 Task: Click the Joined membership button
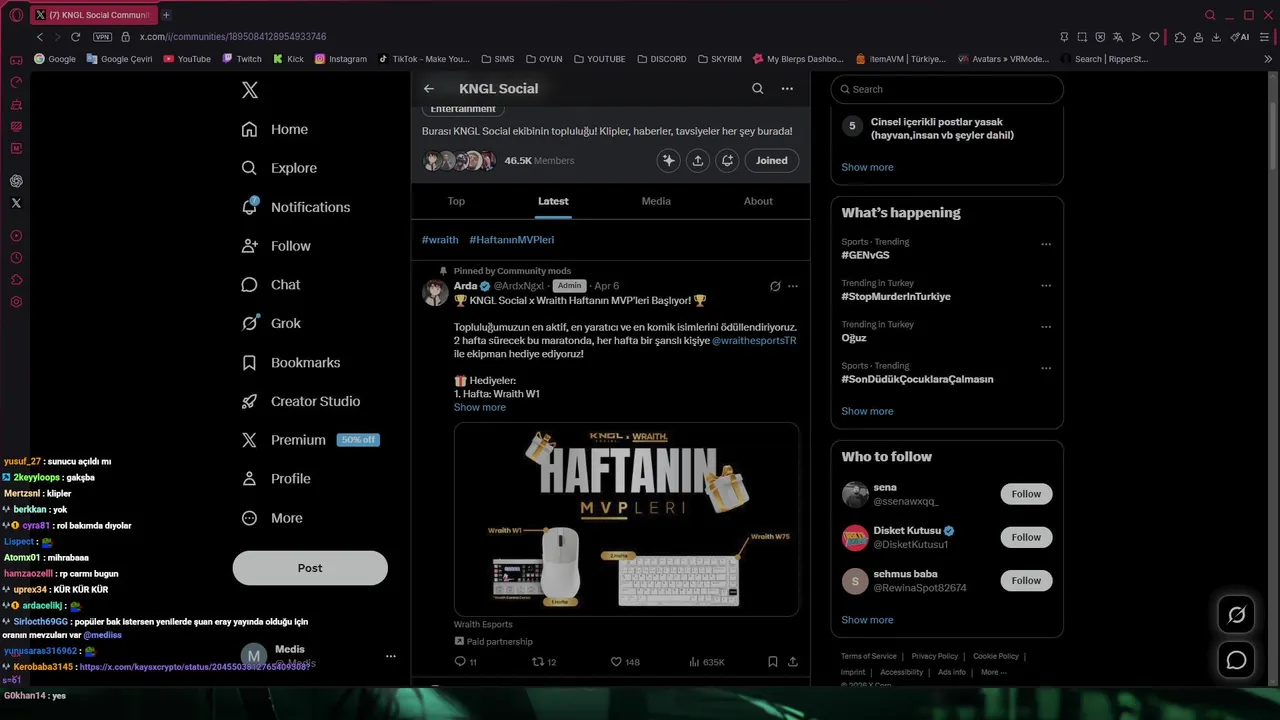click(772, 160)
